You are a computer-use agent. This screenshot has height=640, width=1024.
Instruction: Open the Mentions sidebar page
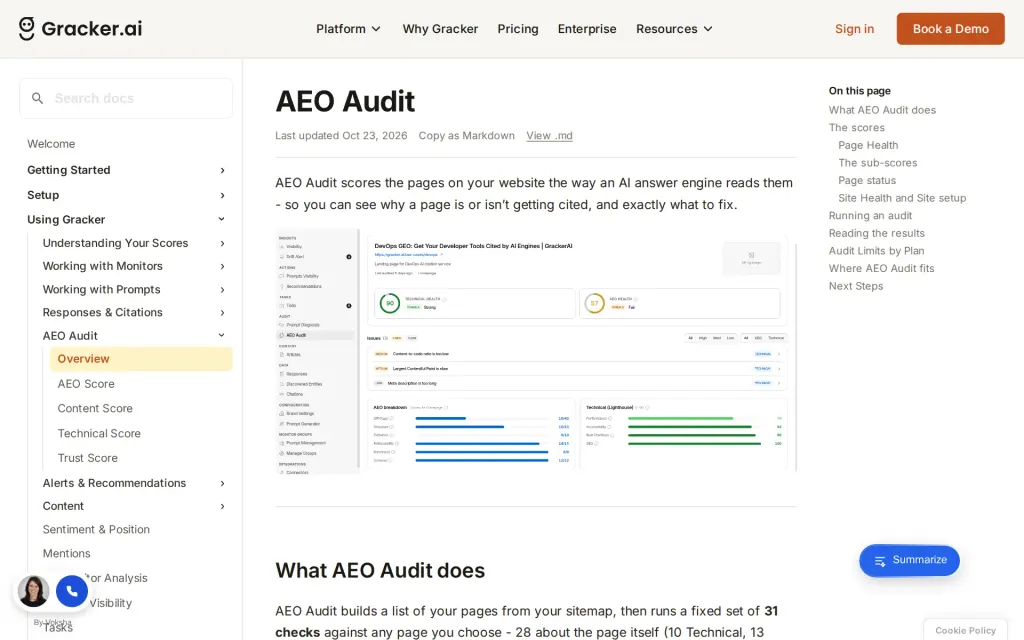pos(67,554)
